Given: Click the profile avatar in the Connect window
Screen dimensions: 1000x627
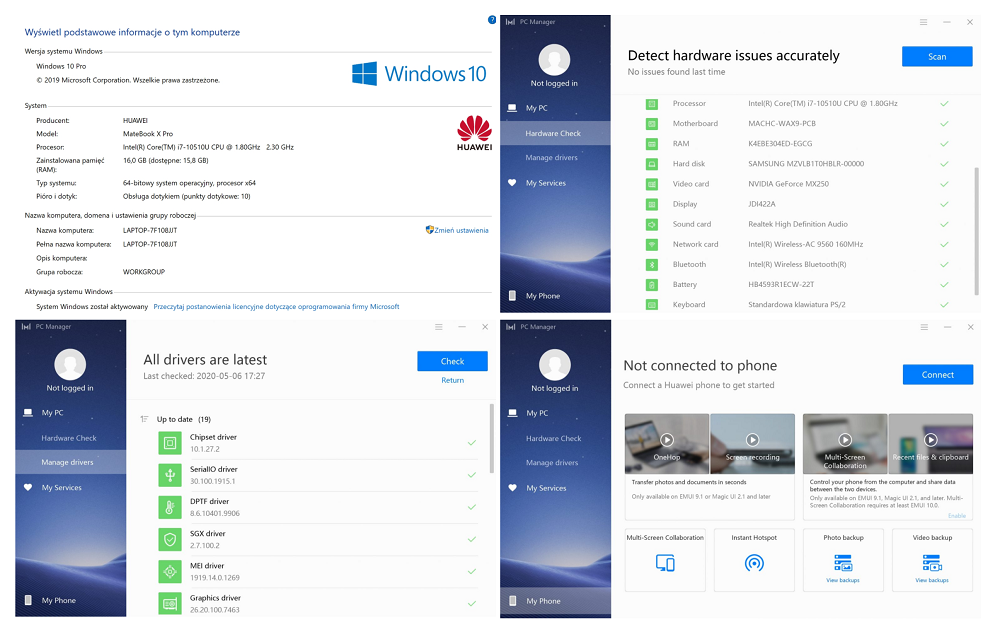Looking at the screenshot, I should click(555, 365).
